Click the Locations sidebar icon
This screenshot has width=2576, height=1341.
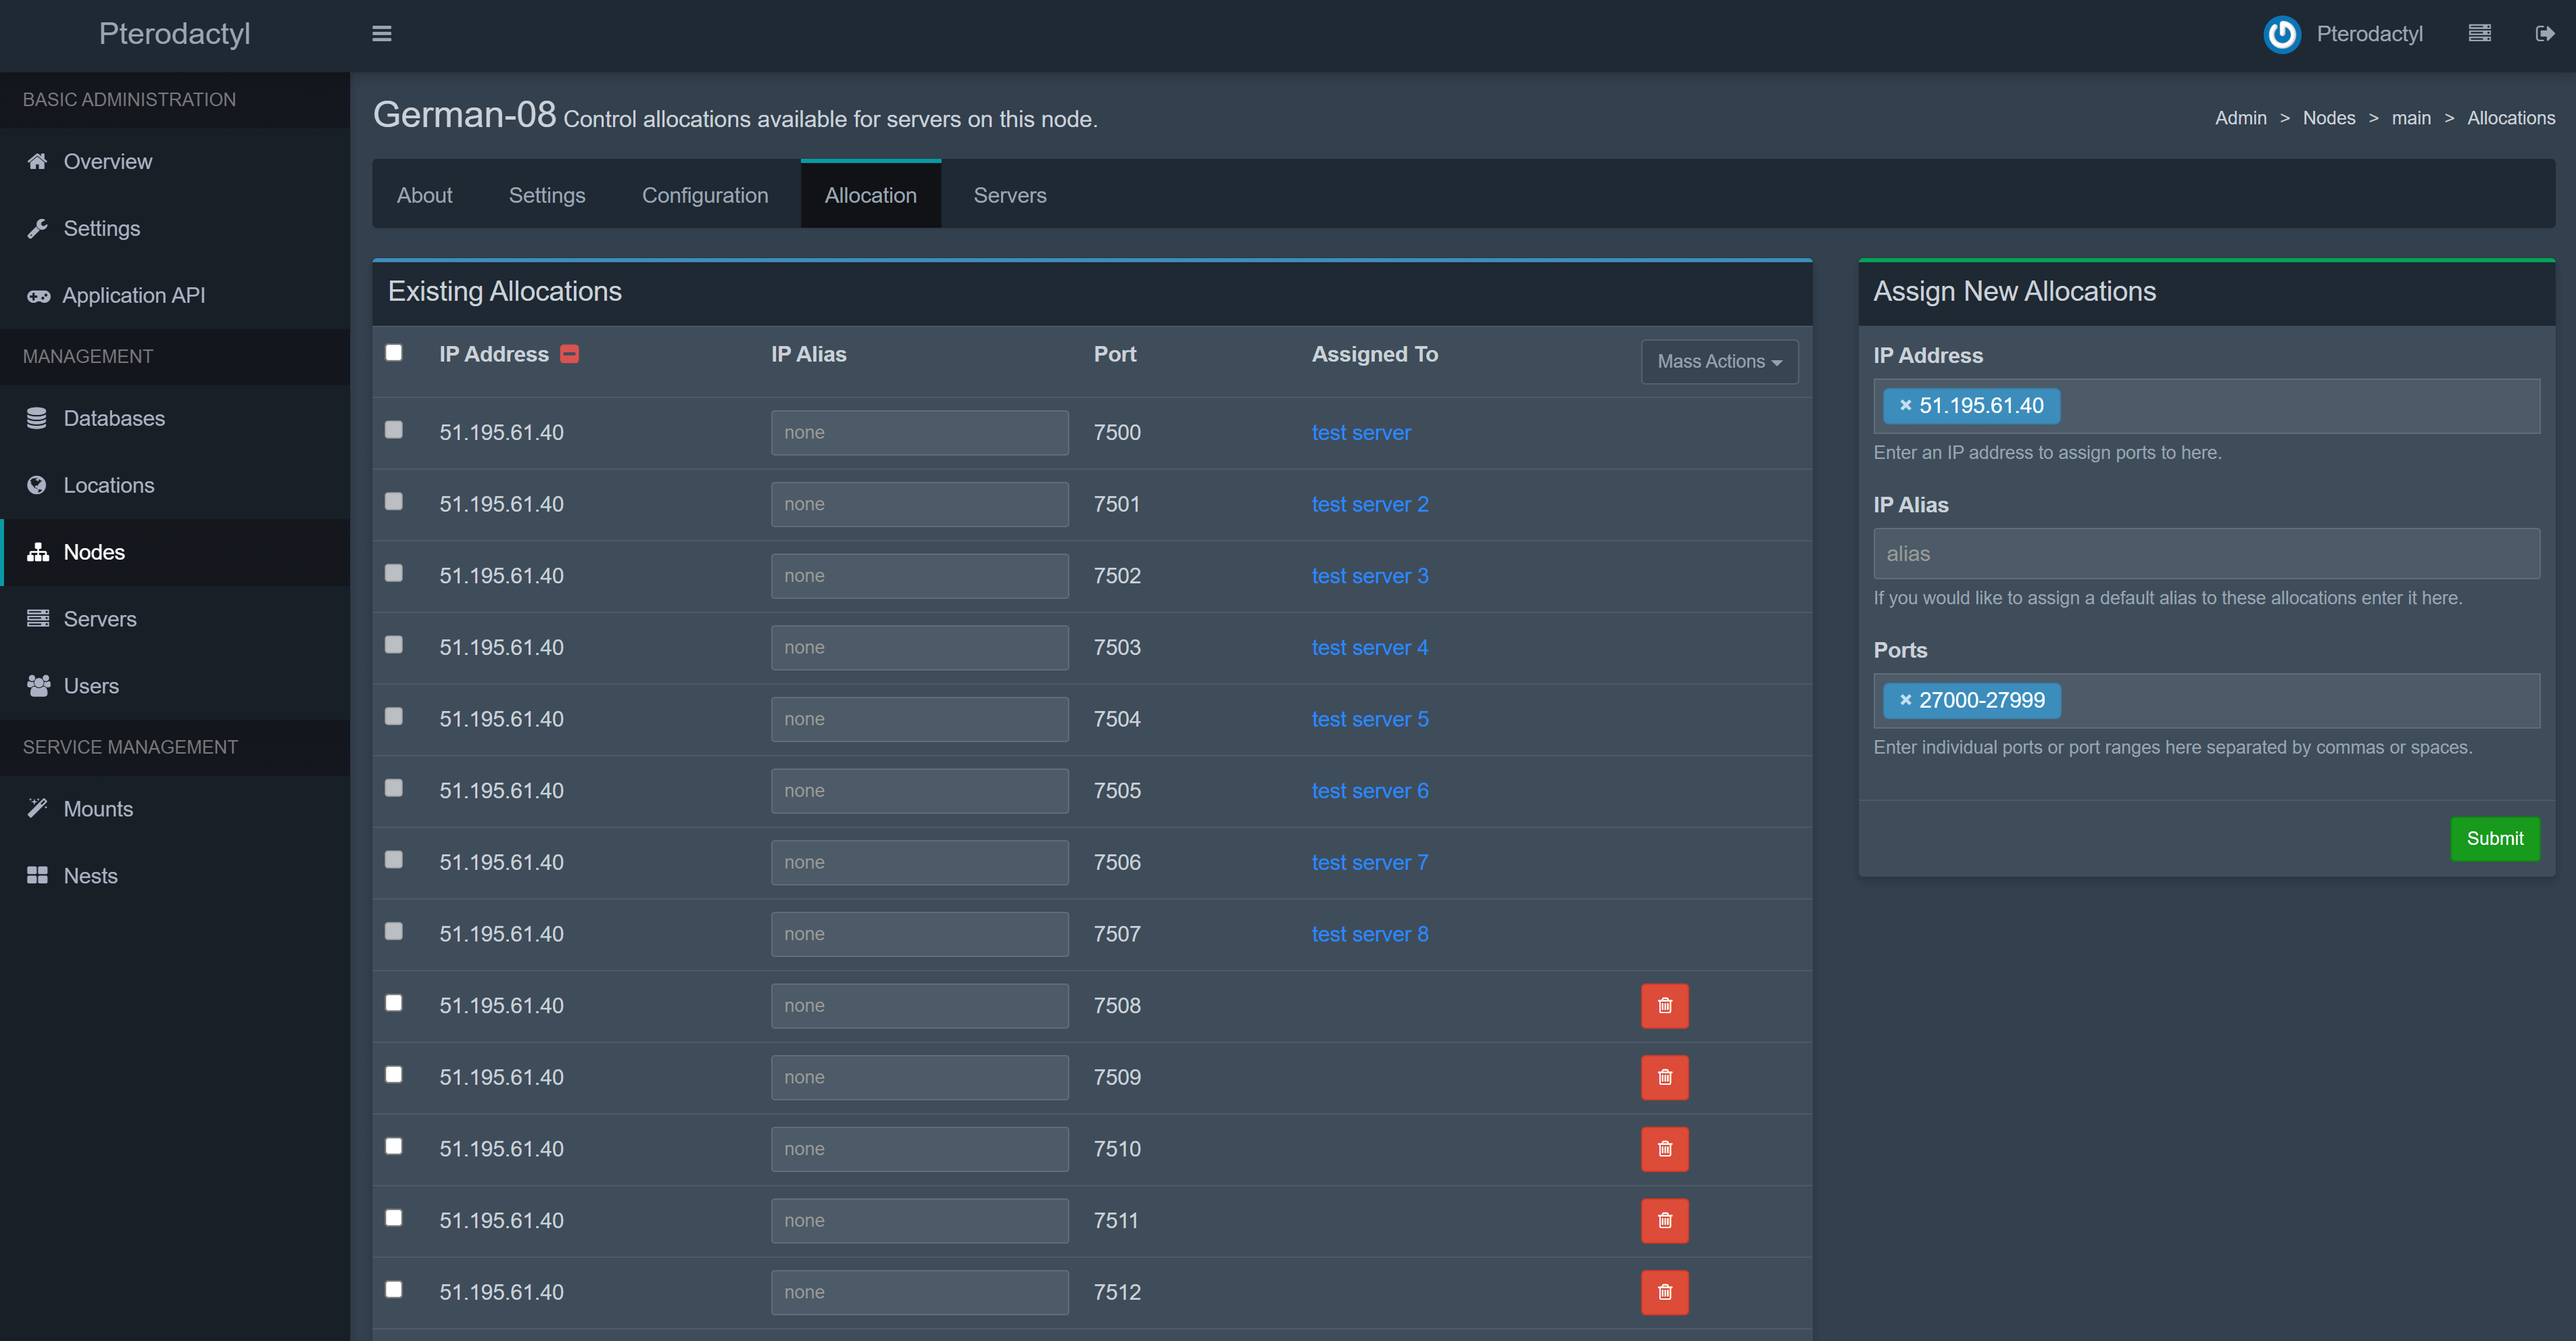[x=37, y=484]
